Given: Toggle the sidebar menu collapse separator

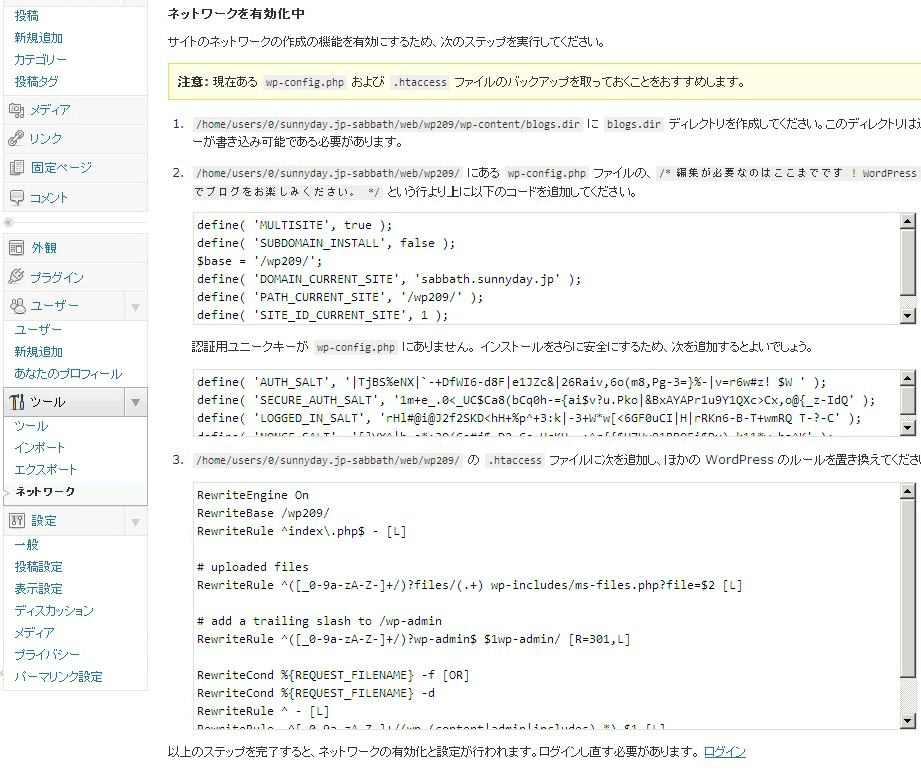Looking at the screenshot, I should point(10,222).
